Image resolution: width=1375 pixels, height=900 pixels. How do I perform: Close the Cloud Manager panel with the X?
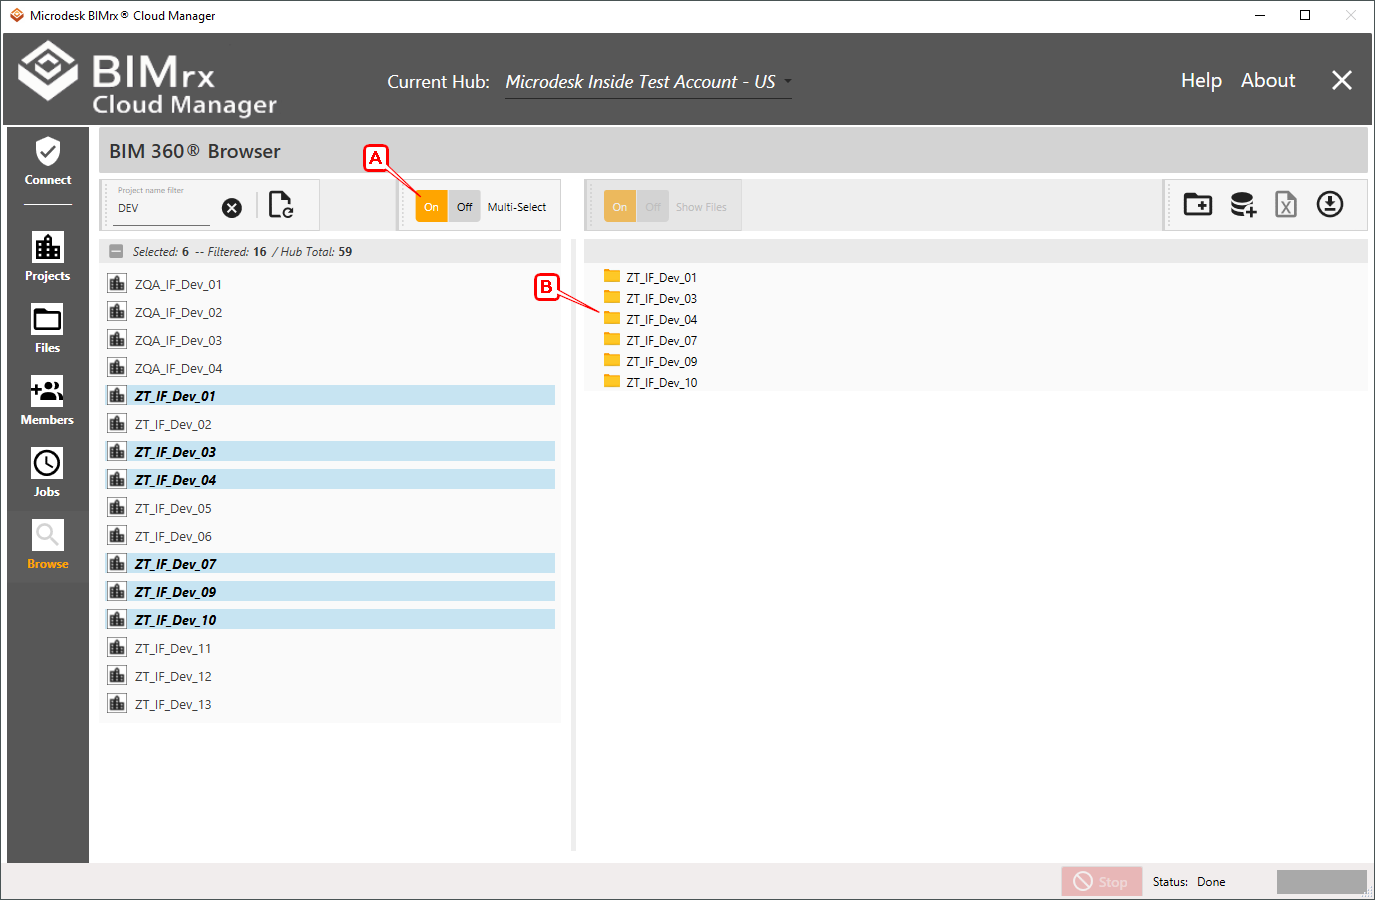tap(1342, 80)
